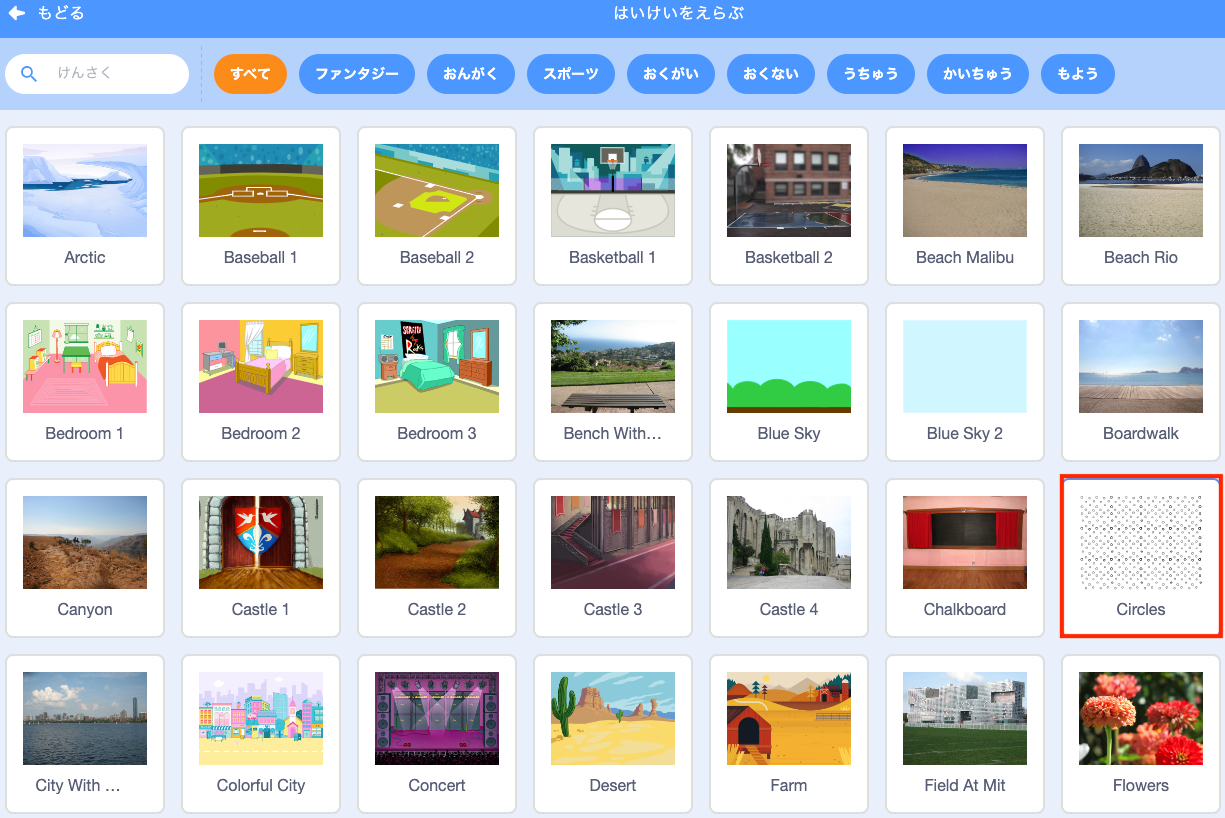Filter backdrops by おくない
Screen dimensions: 1225x818
tap(771, 74)
